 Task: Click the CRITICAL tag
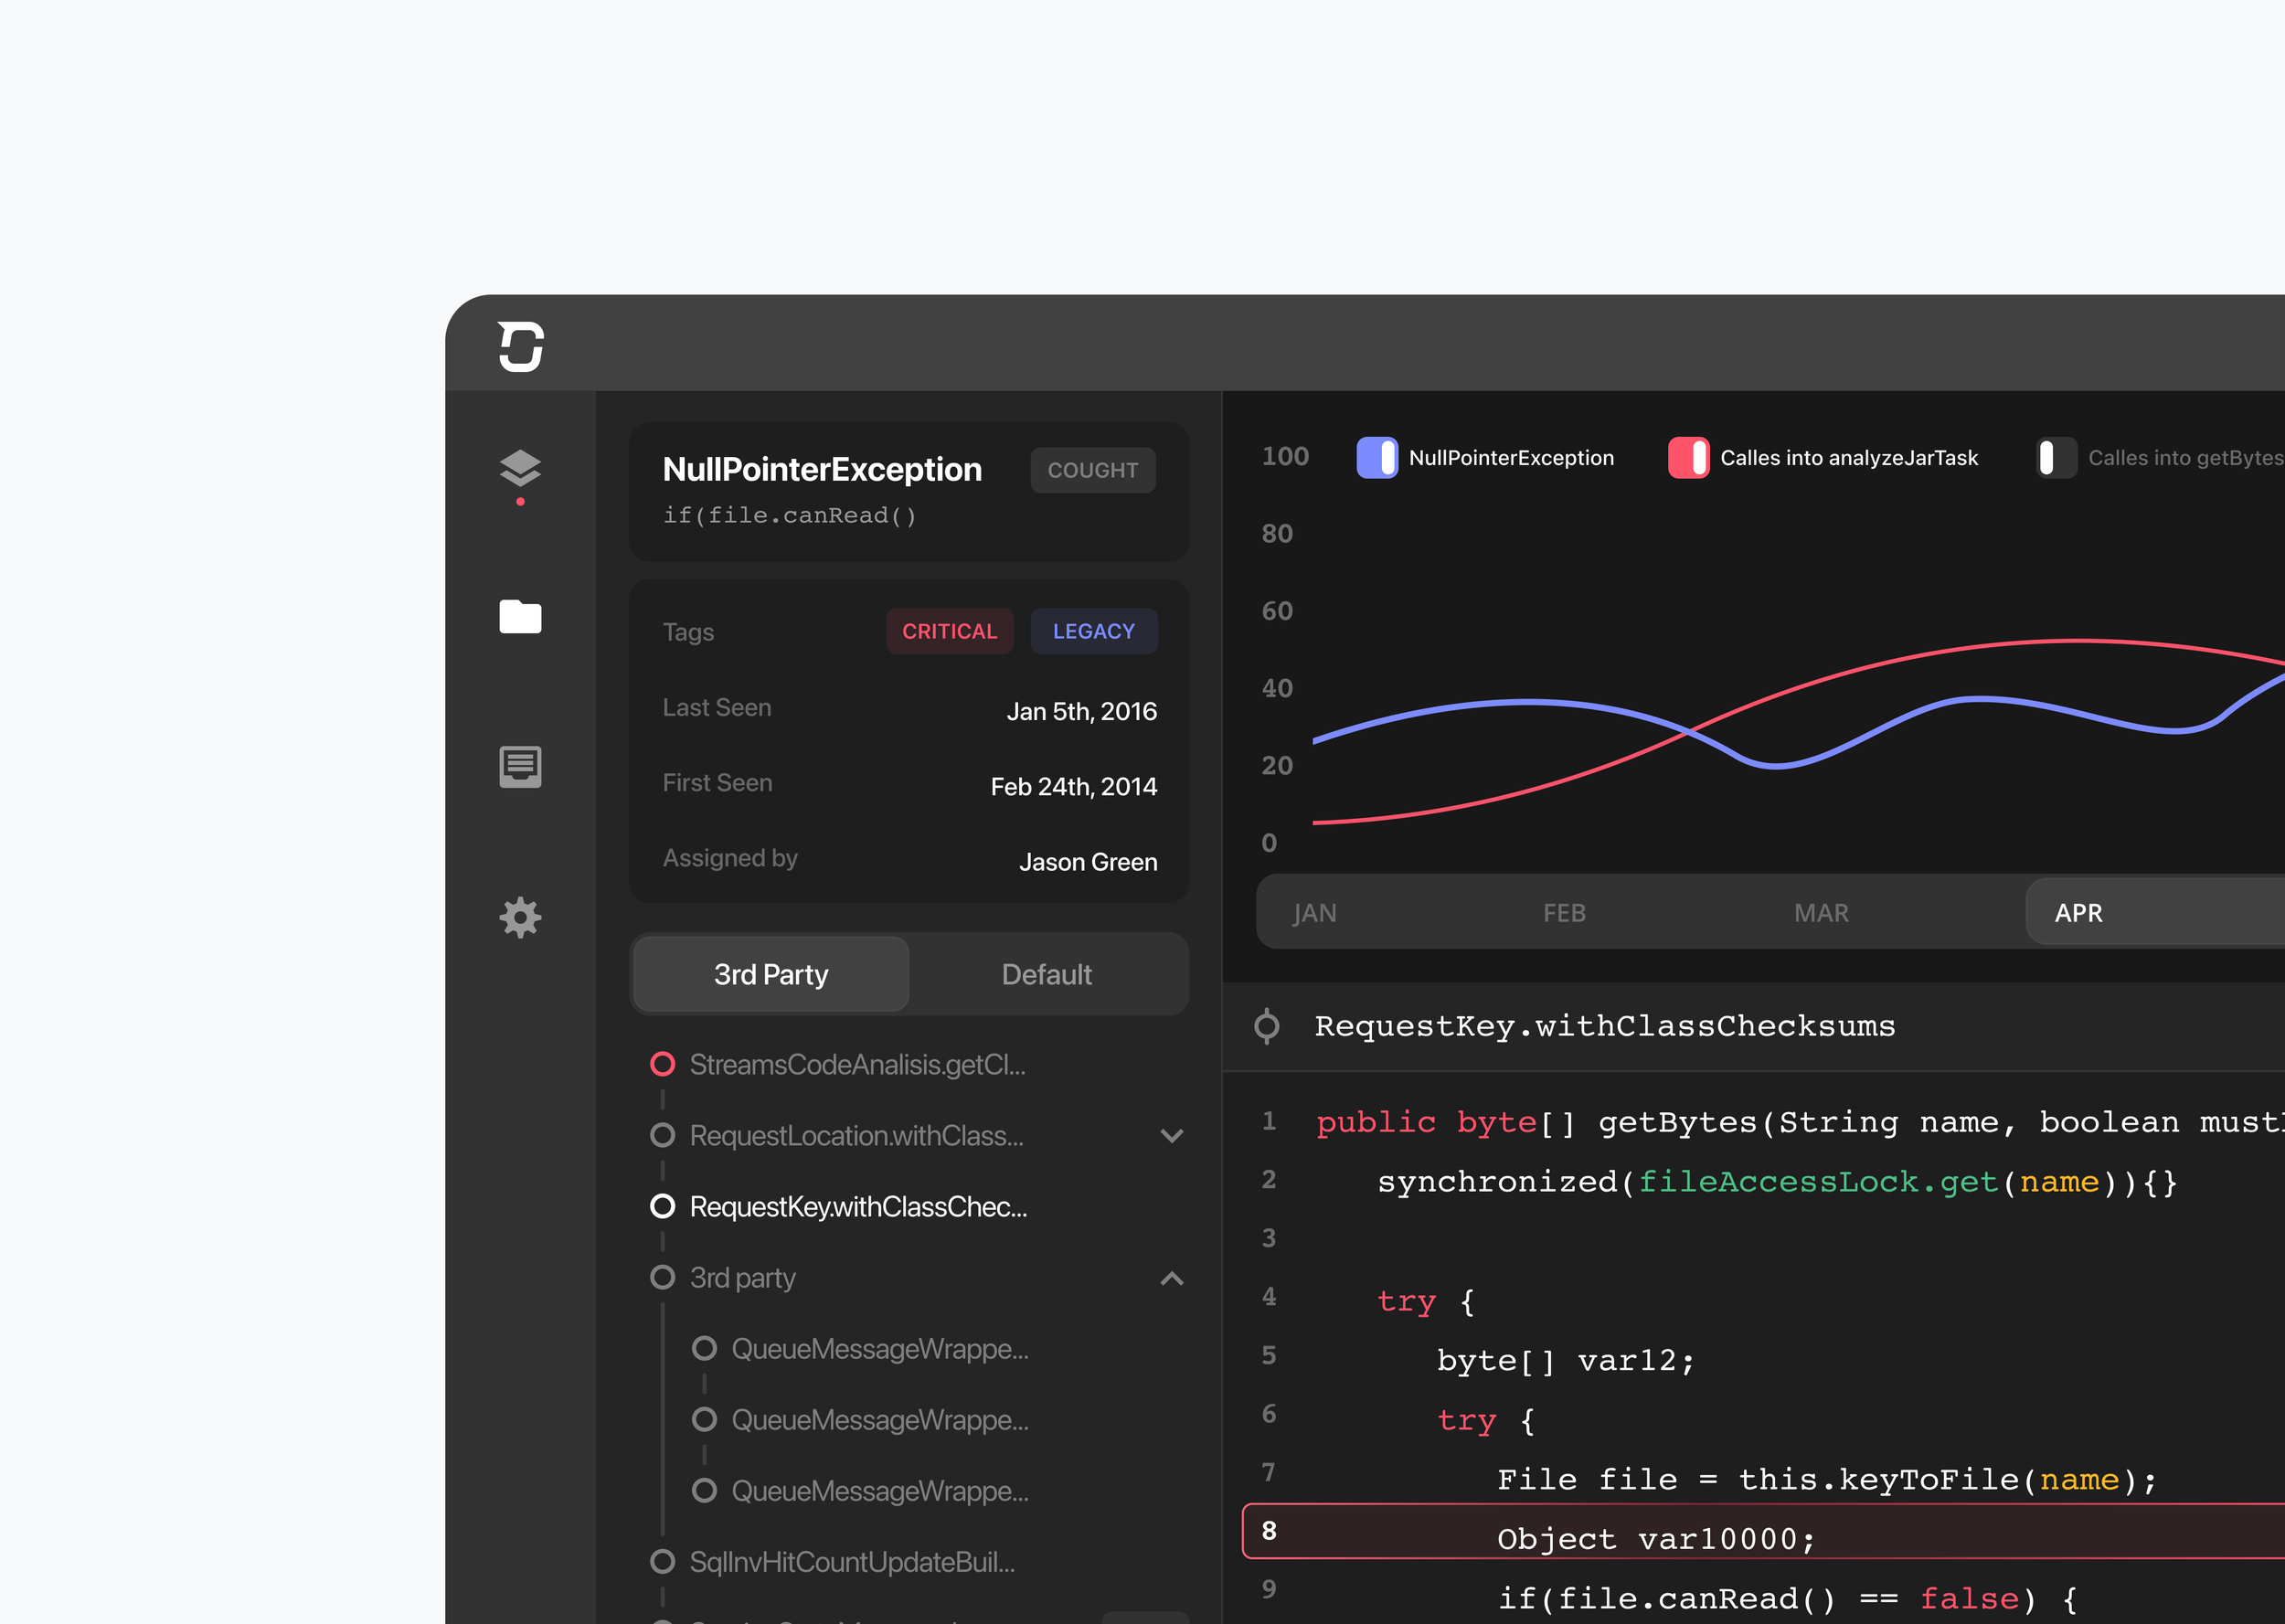click(x=949, y=631)
